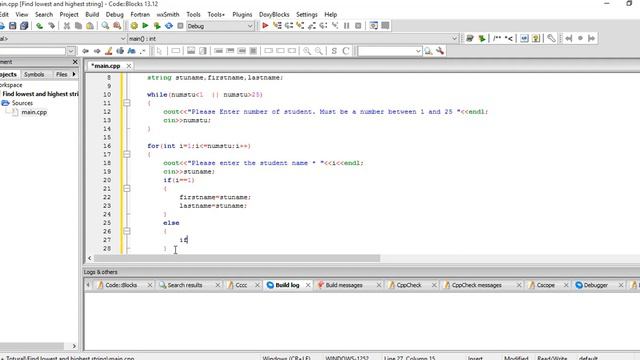Close the Management panel
640x360 pixels.
click(x=75, y=62)
